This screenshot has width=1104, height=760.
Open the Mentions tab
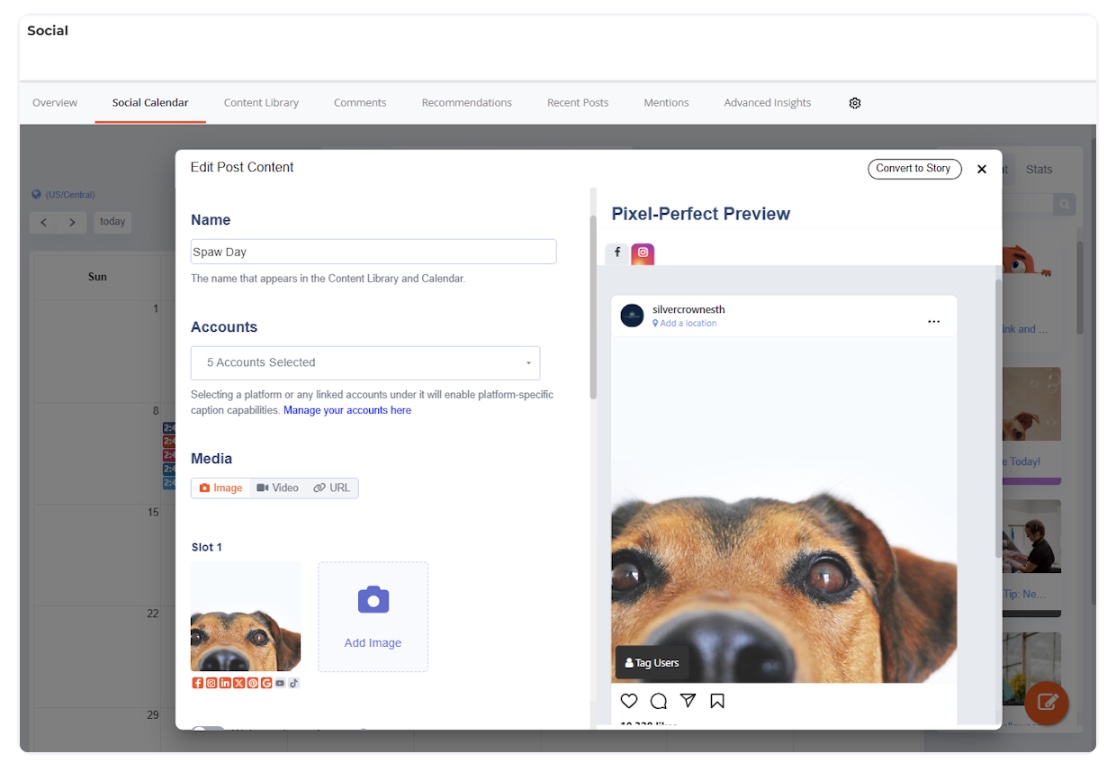point(666,103)
